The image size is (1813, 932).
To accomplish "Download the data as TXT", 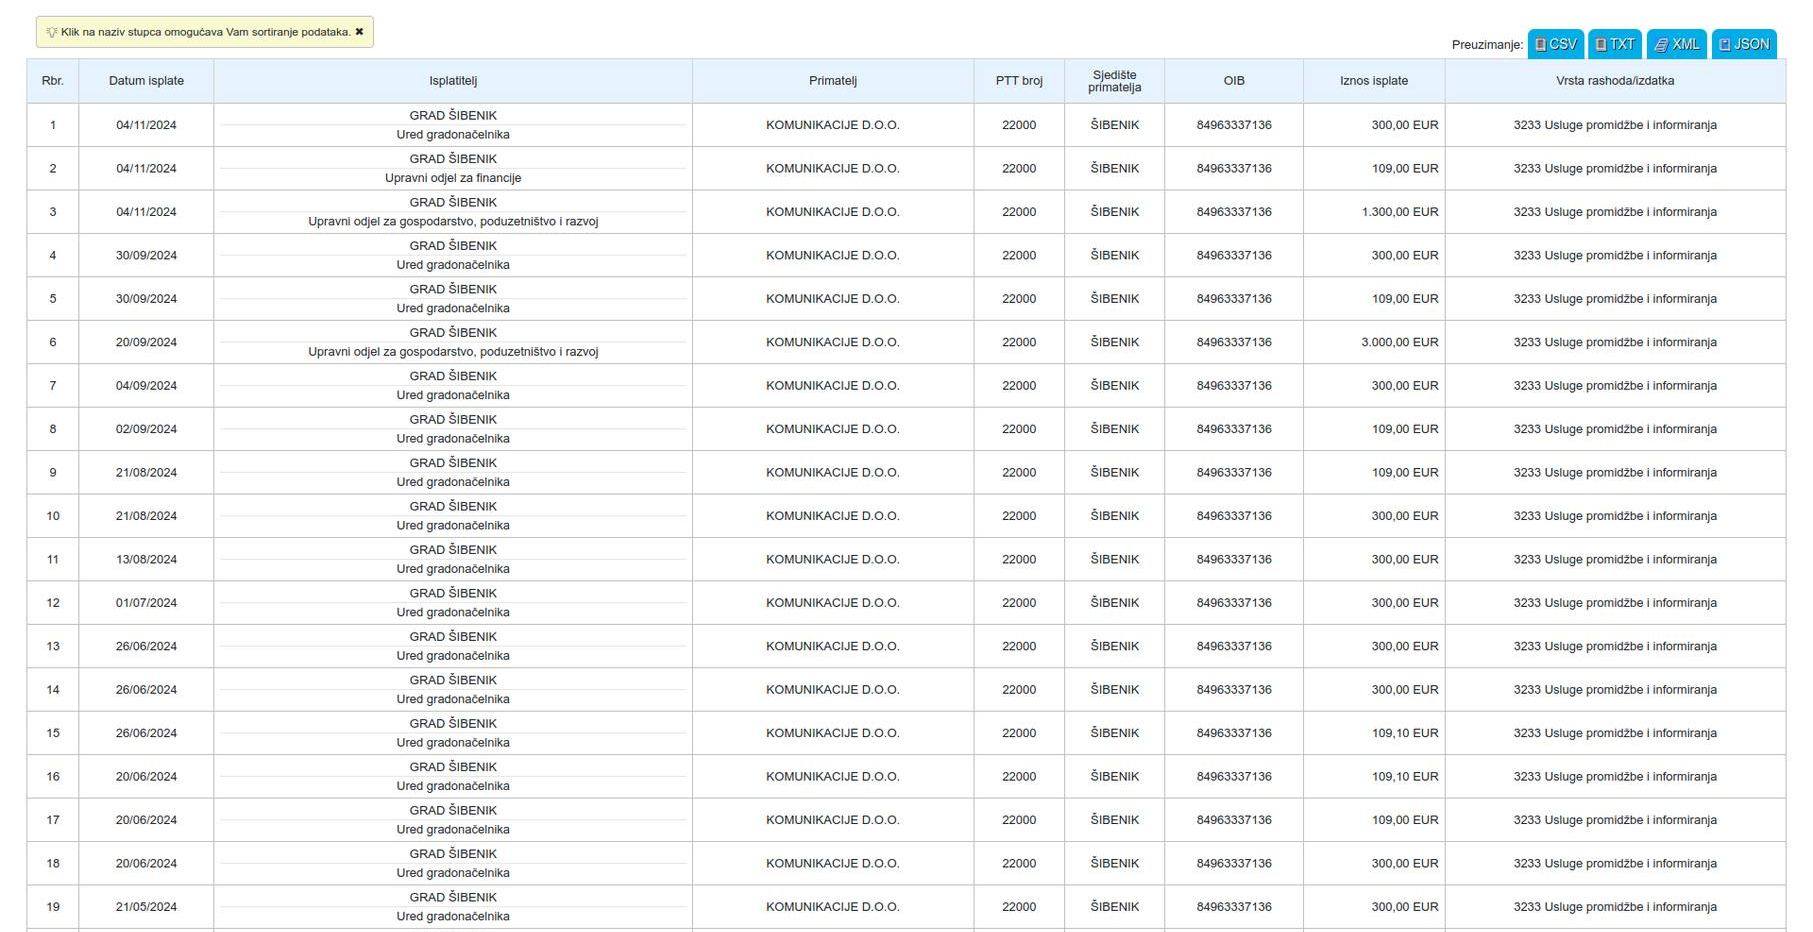I will click(1614, 44).
